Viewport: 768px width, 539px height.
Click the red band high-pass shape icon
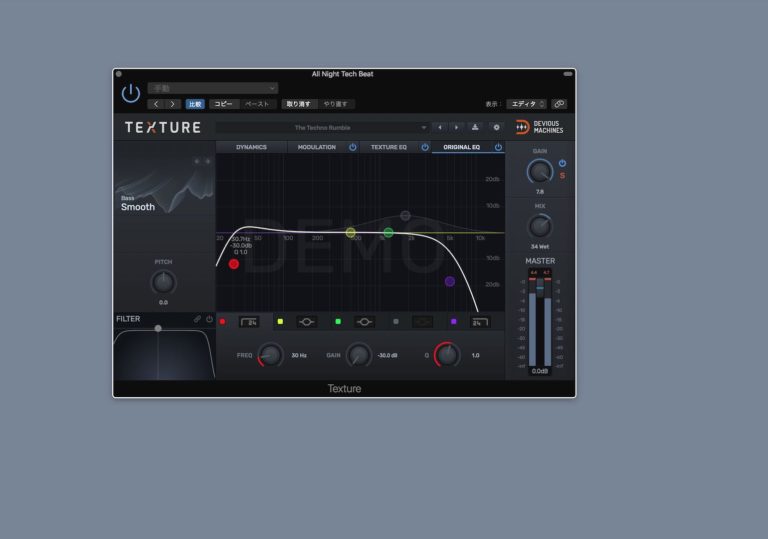pos(250,322)
